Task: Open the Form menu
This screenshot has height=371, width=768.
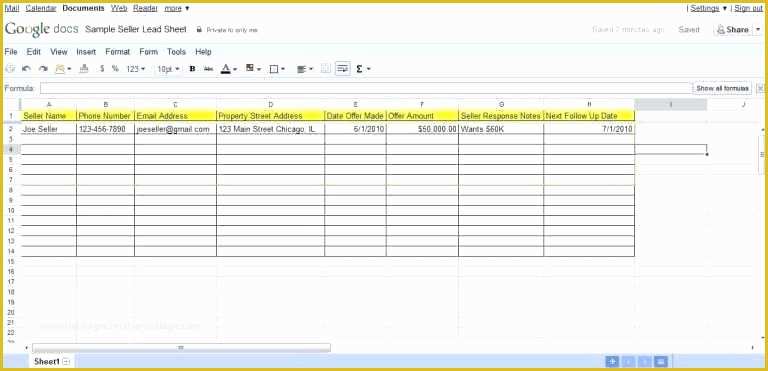Action: pos(148,51)
